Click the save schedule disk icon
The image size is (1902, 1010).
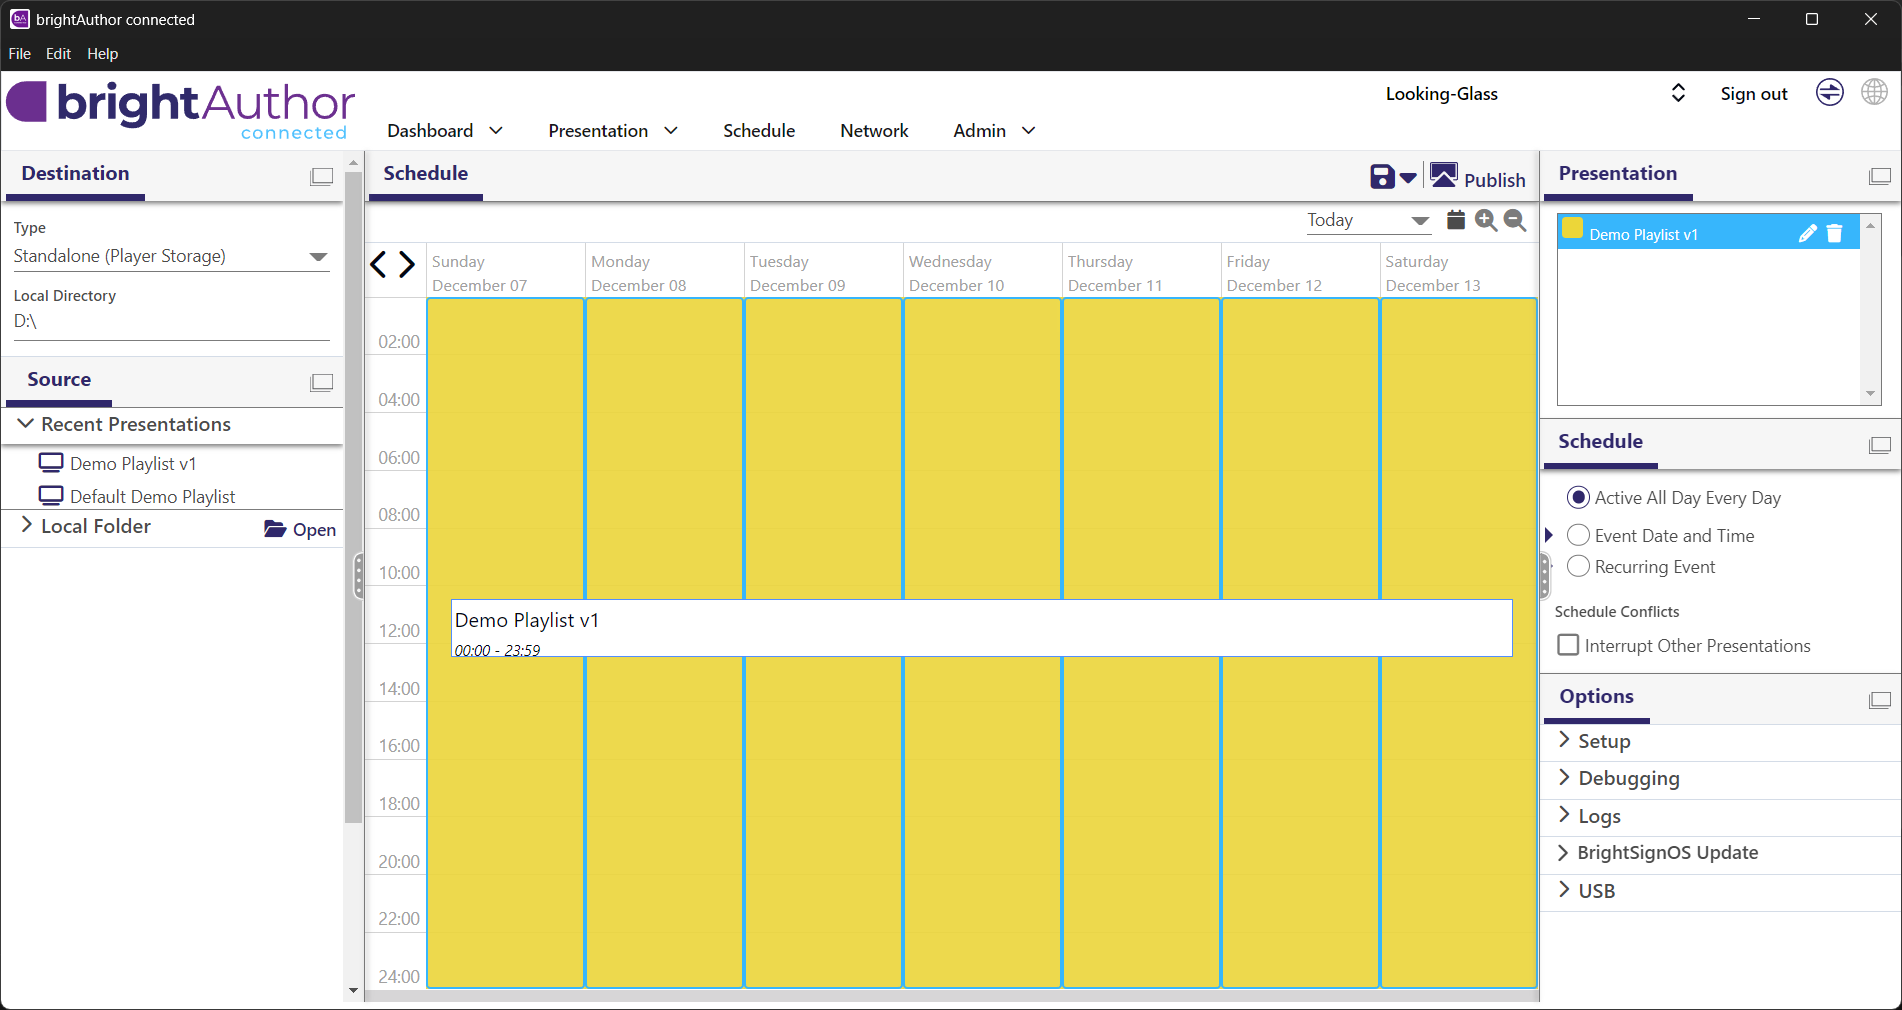(1381, 177)
